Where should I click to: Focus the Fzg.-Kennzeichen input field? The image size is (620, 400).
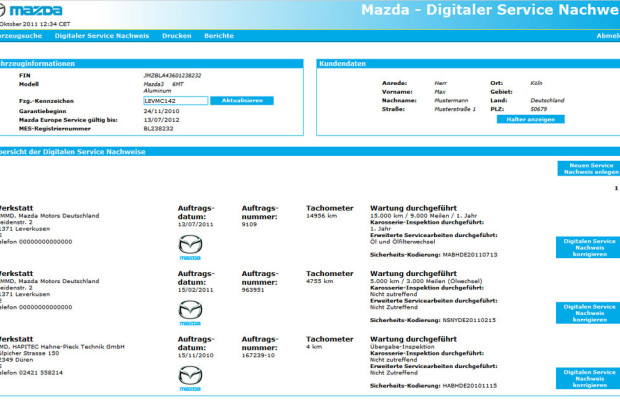pos(176,101)
